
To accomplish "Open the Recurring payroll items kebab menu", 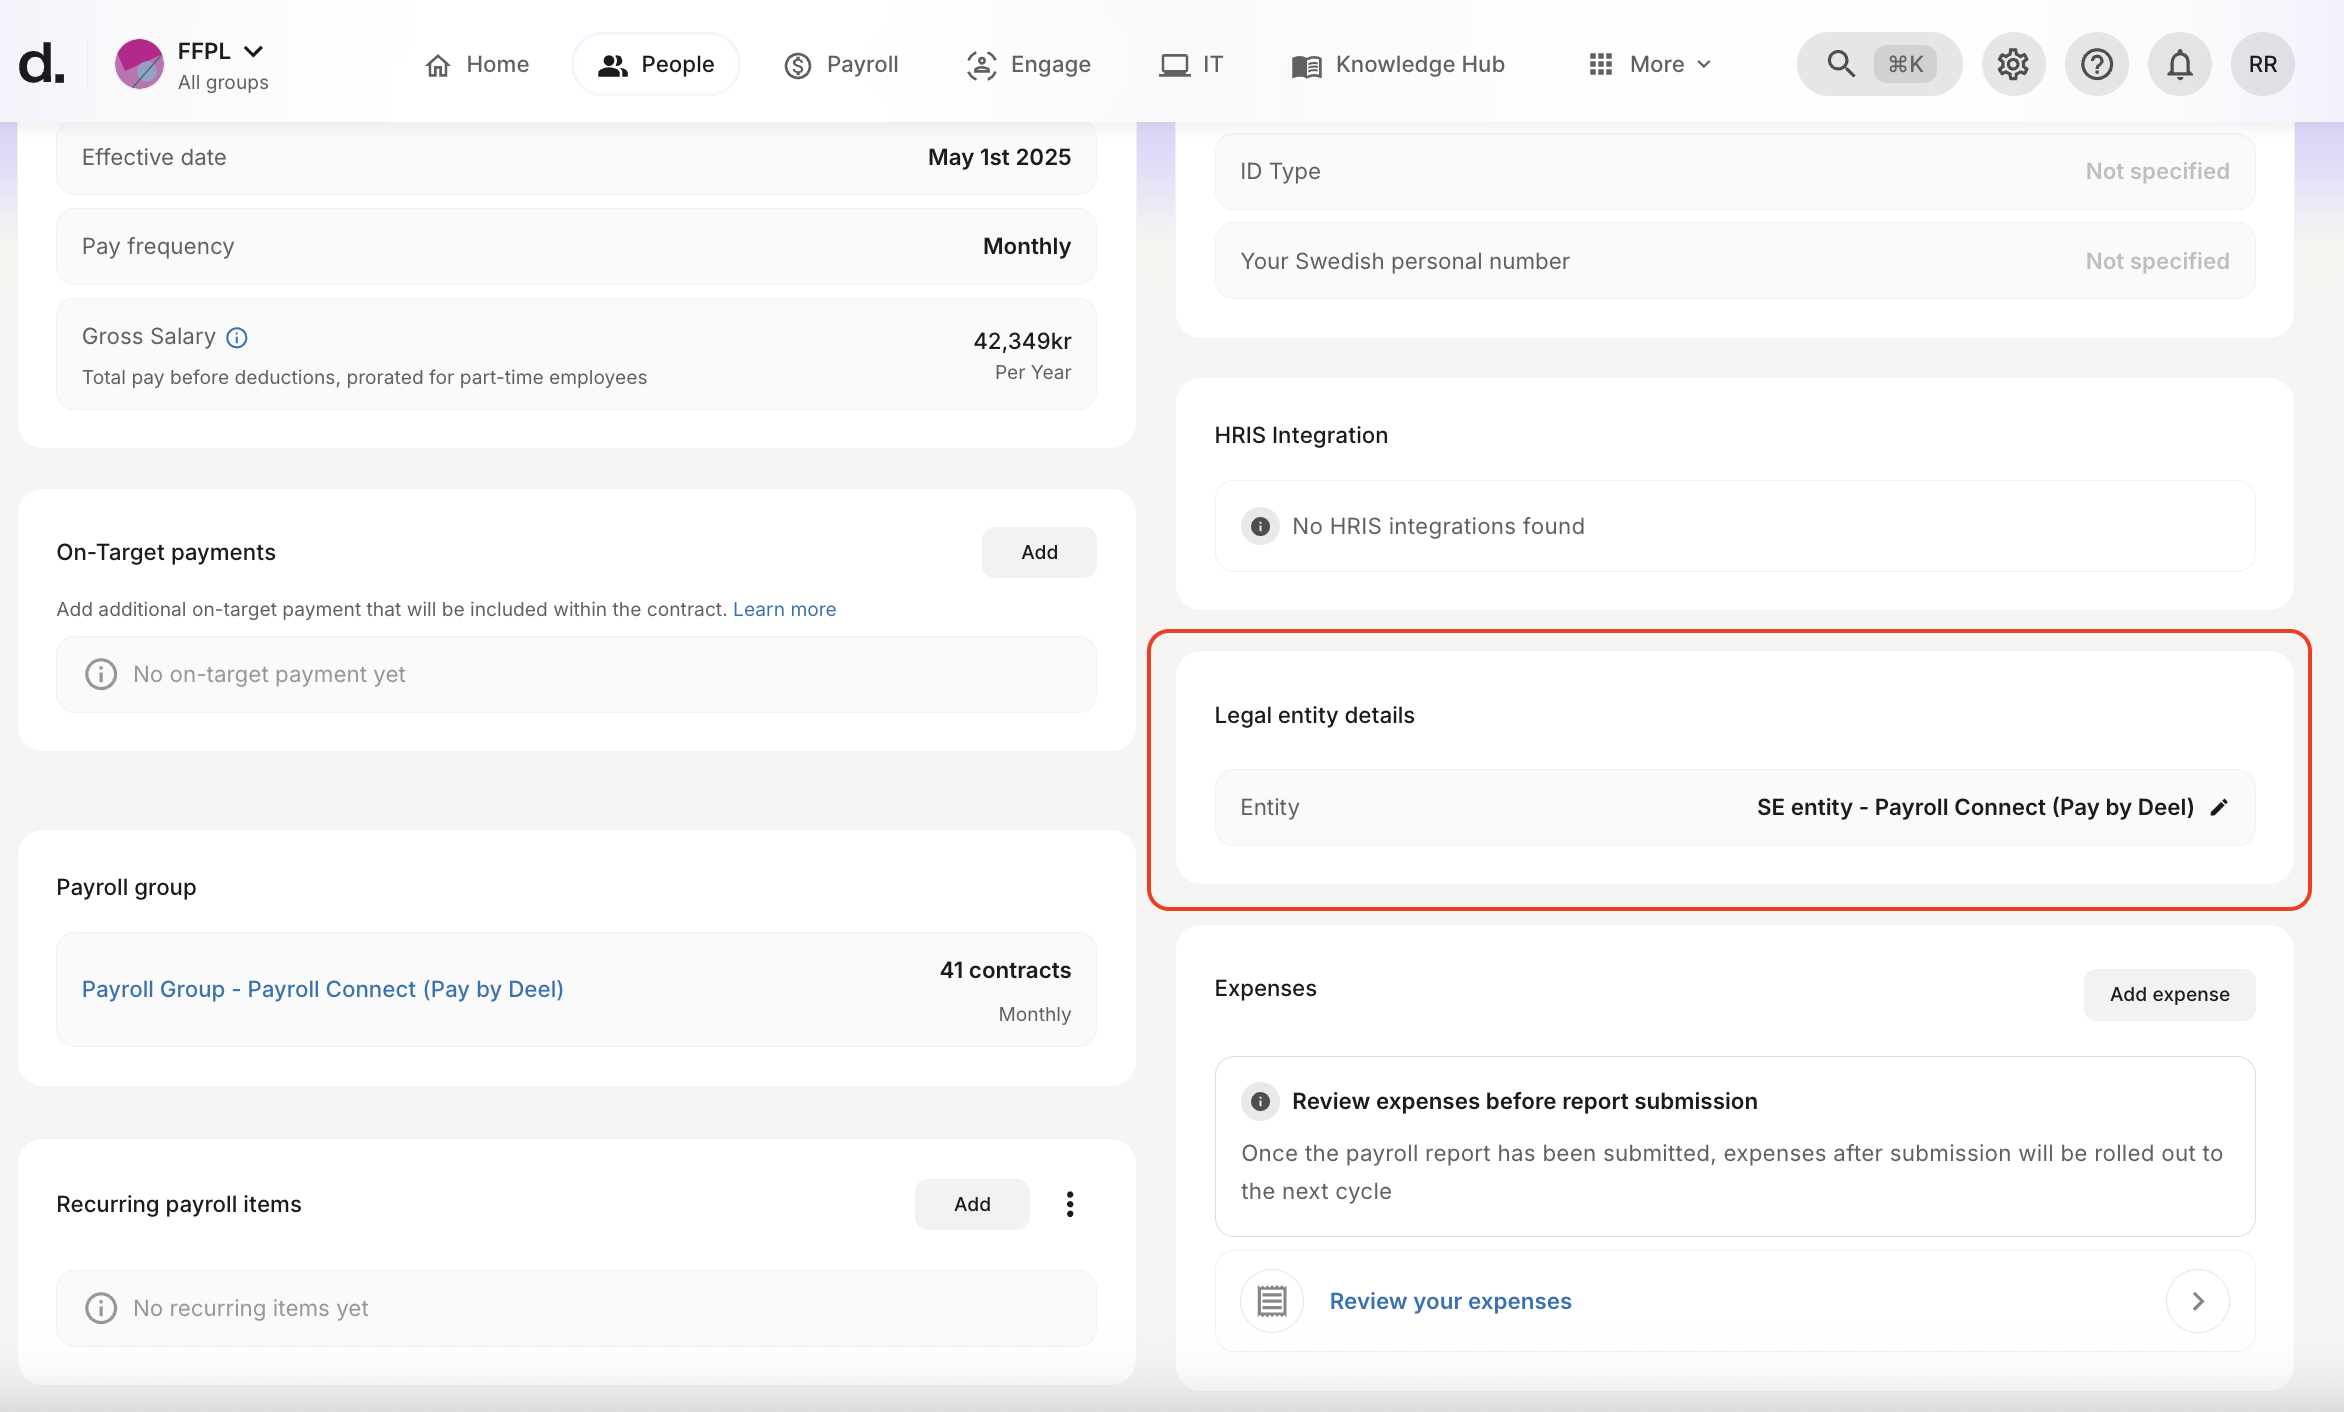I will [1070, 1204].
